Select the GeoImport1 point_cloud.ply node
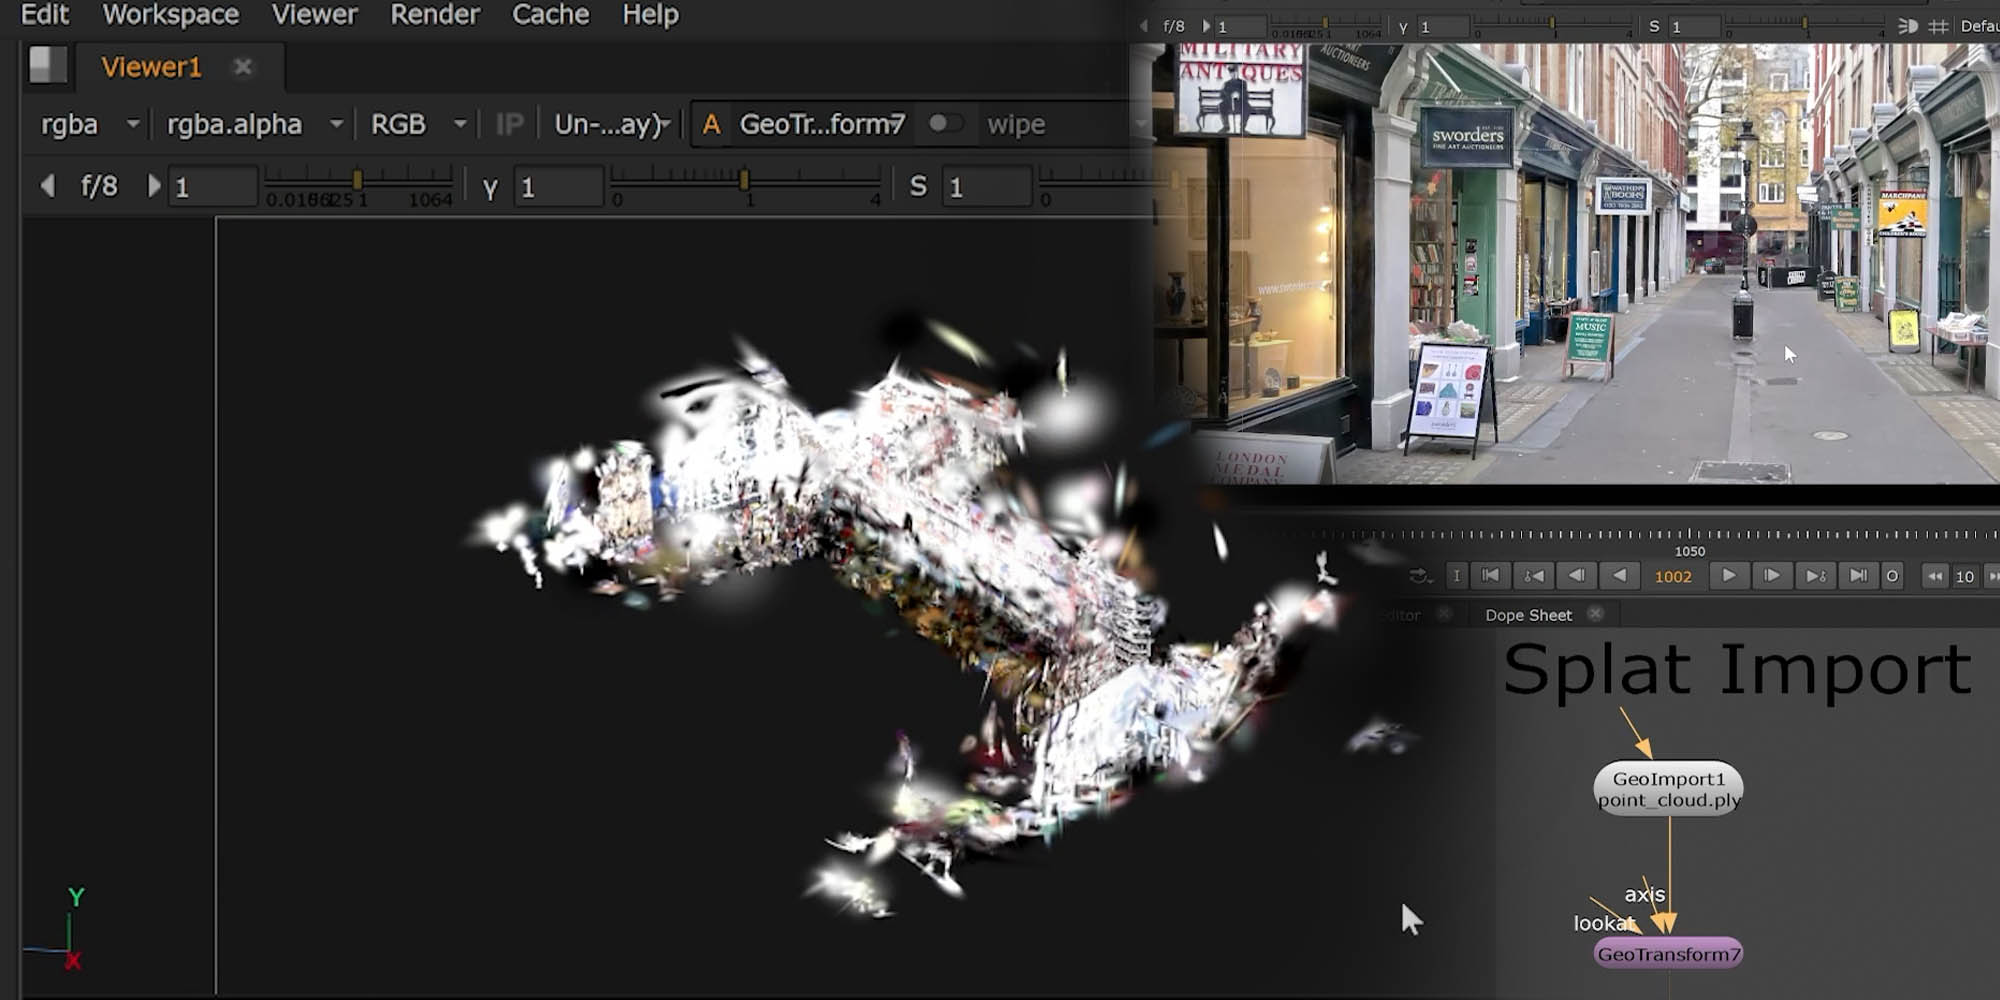The height and width of the screenshot is (1000, 2000). [x=1668, y=788]
